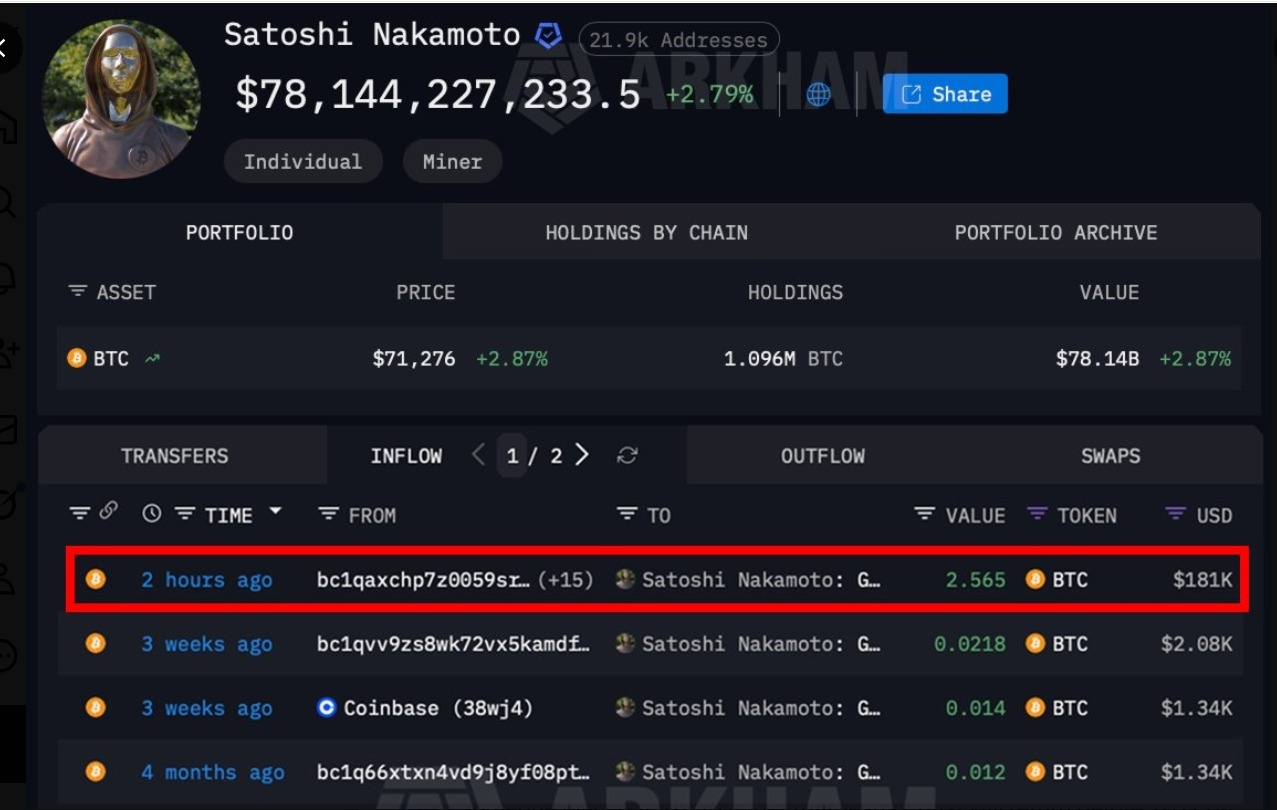1277x810 pixels.
Task: Click the PRICE column header
Action: point(426,292)
